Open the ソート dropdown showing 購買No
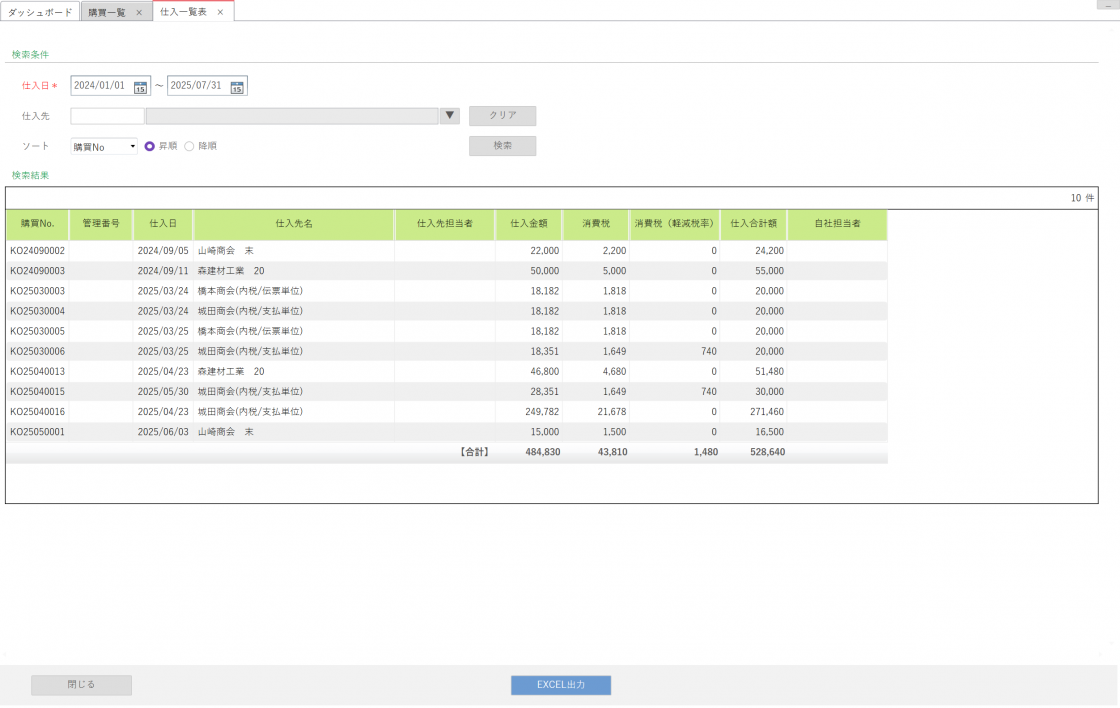 [x=104, y=147]
